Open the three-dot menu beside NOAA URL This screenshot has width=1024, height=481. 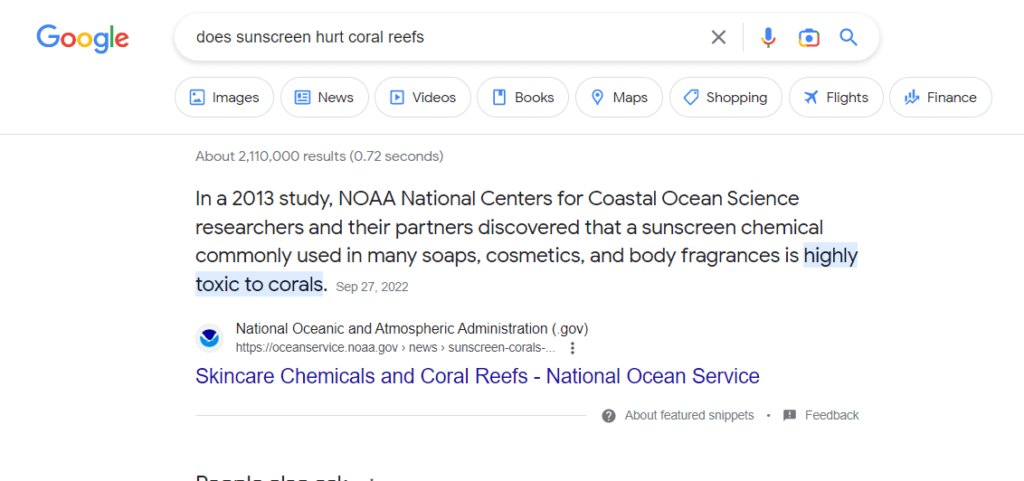(573, 348)
